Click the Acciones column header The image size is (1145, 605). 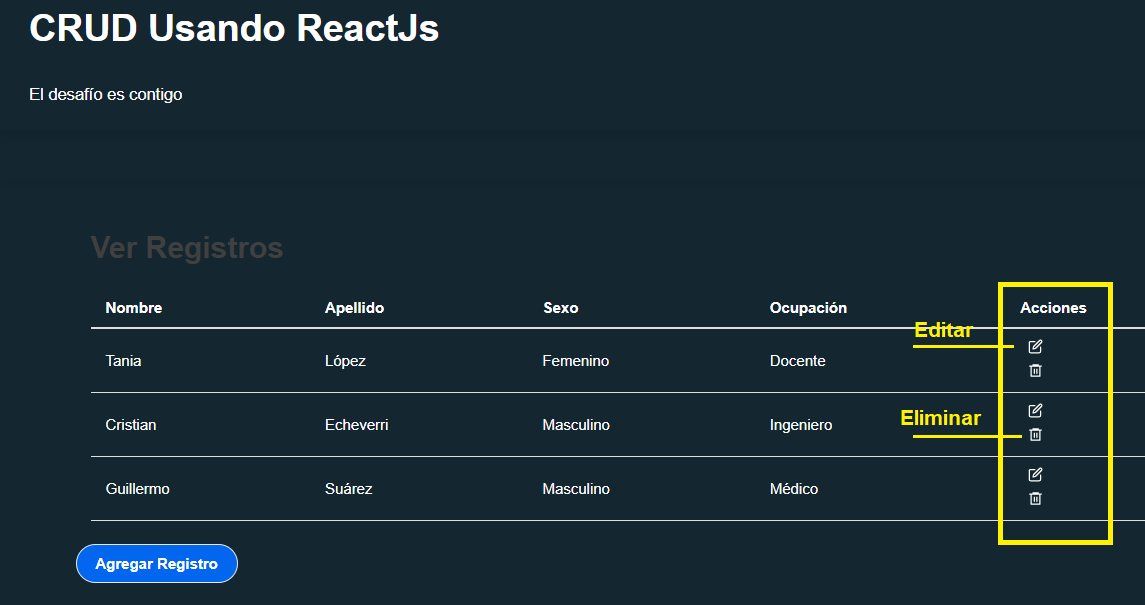point(1054,308)
